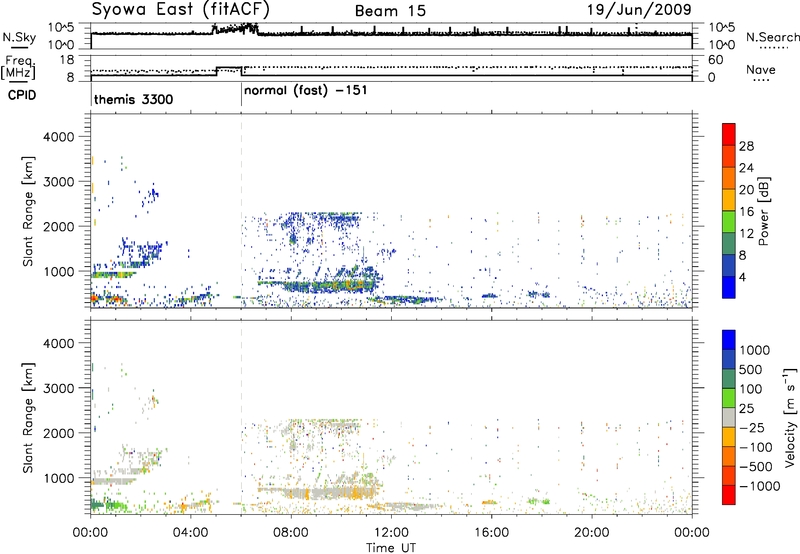Click the '20' label on Power colorbar
The width and height of the screenshot is (800, 554).
(746, 190)
